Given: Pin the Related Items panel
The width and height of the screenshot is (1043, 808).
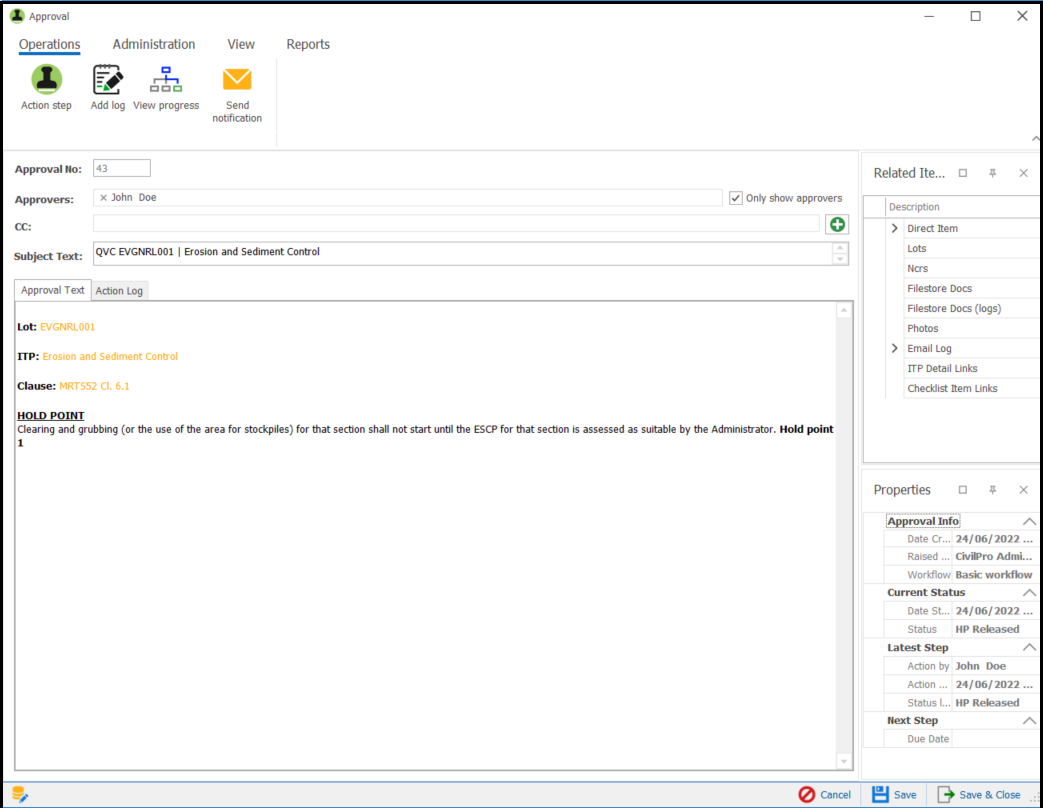Looking at the screenshot, I should 992,173.
